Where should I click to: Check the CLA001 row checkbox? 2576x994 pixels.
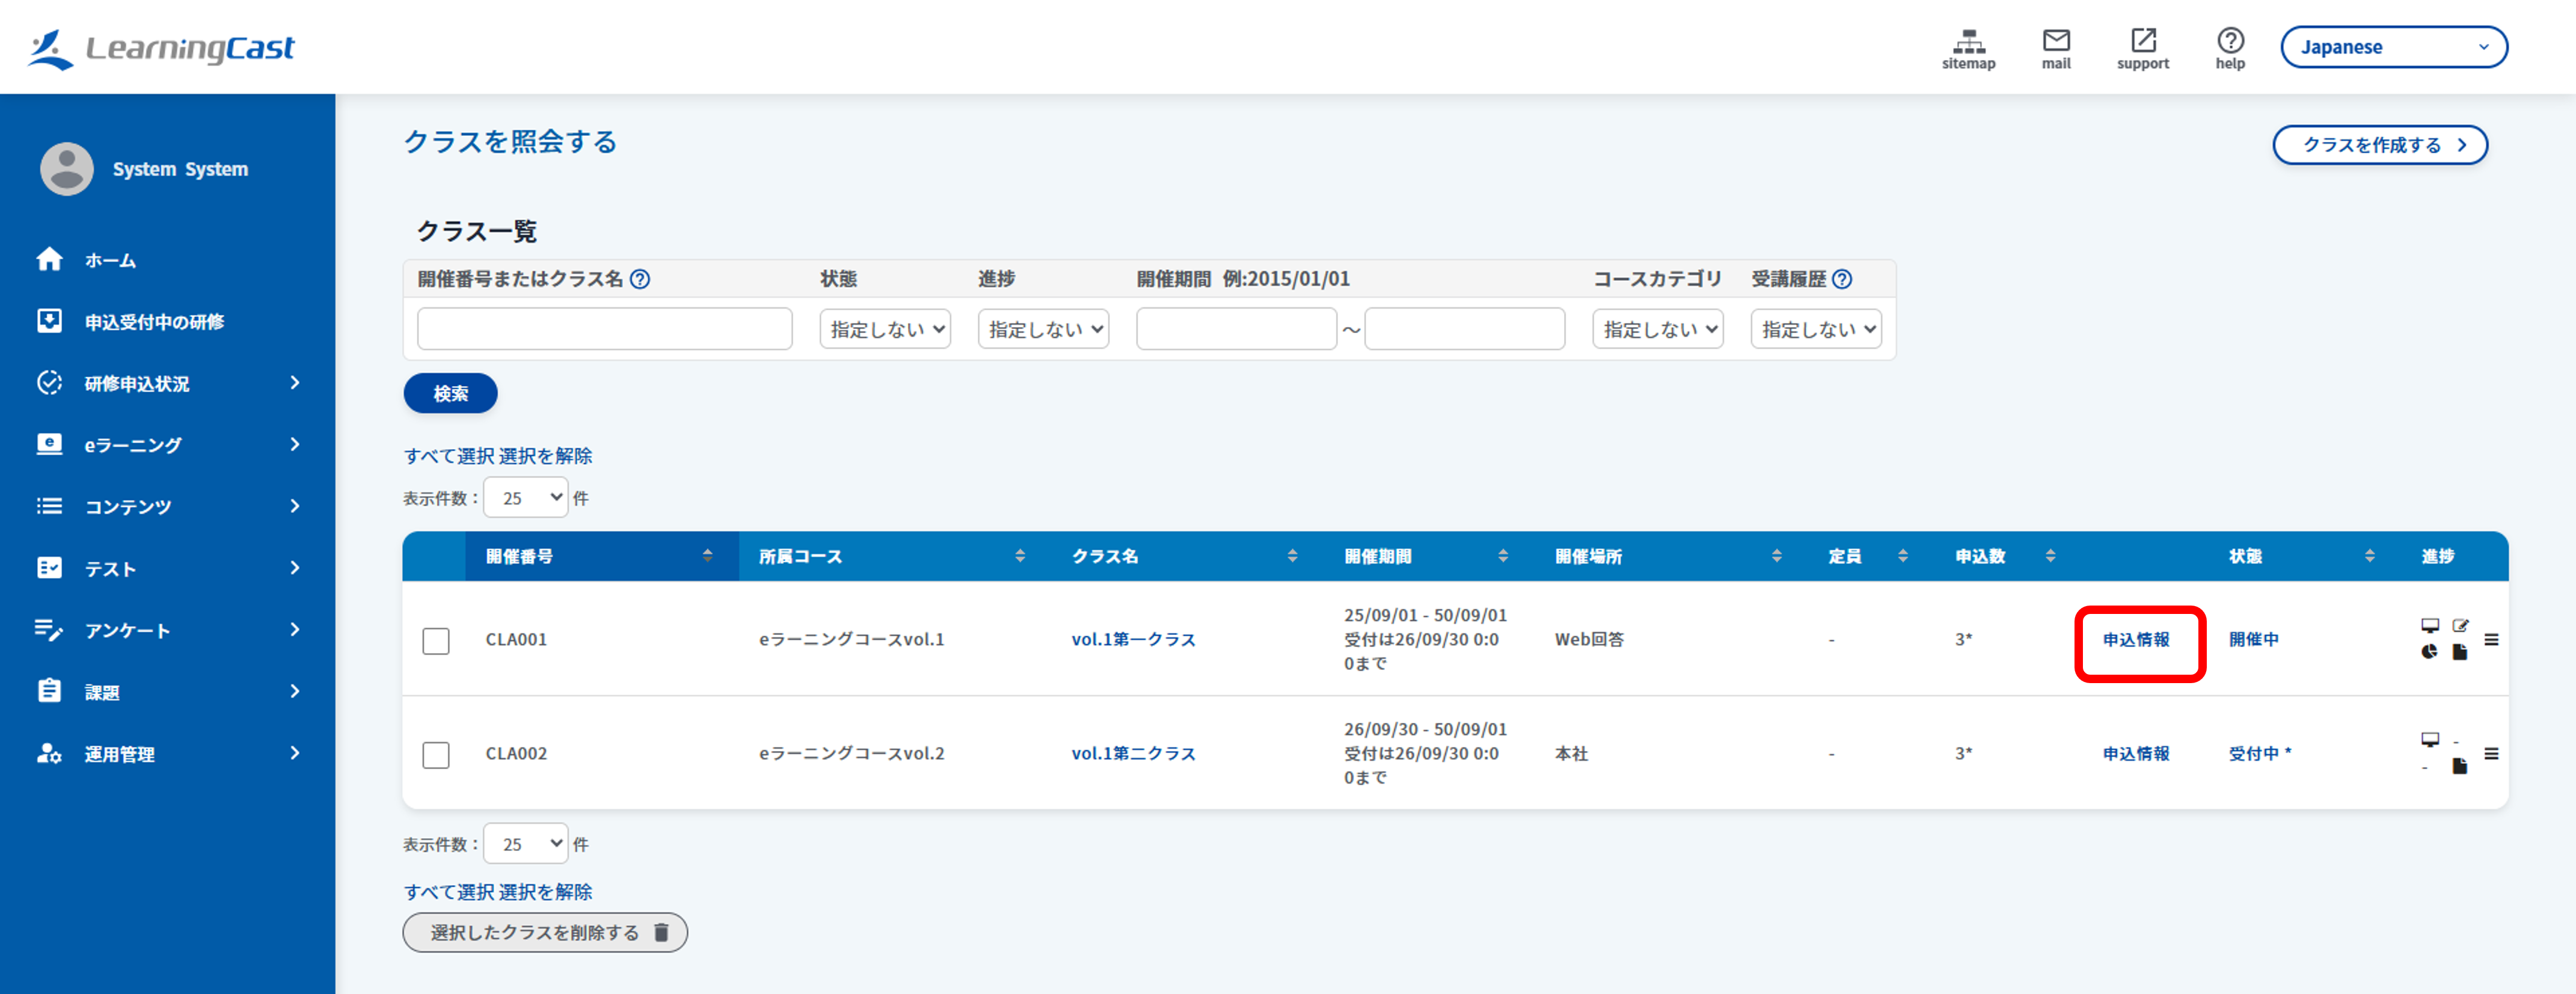(x=436, y=640)
